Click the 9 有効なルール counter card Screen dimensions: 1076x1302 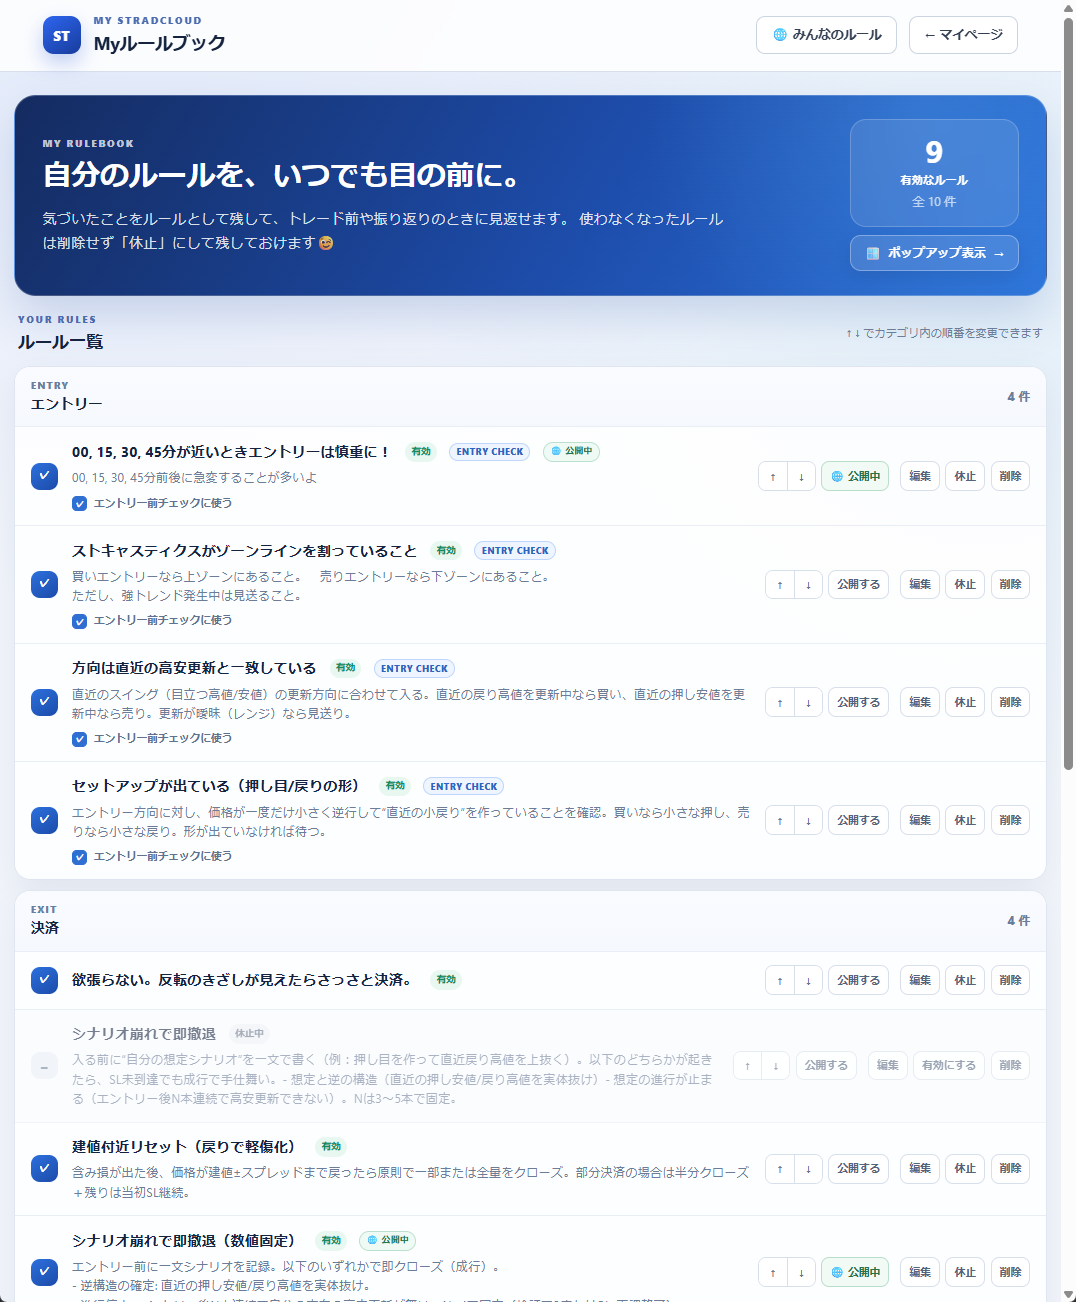click(x=934, y=173)
